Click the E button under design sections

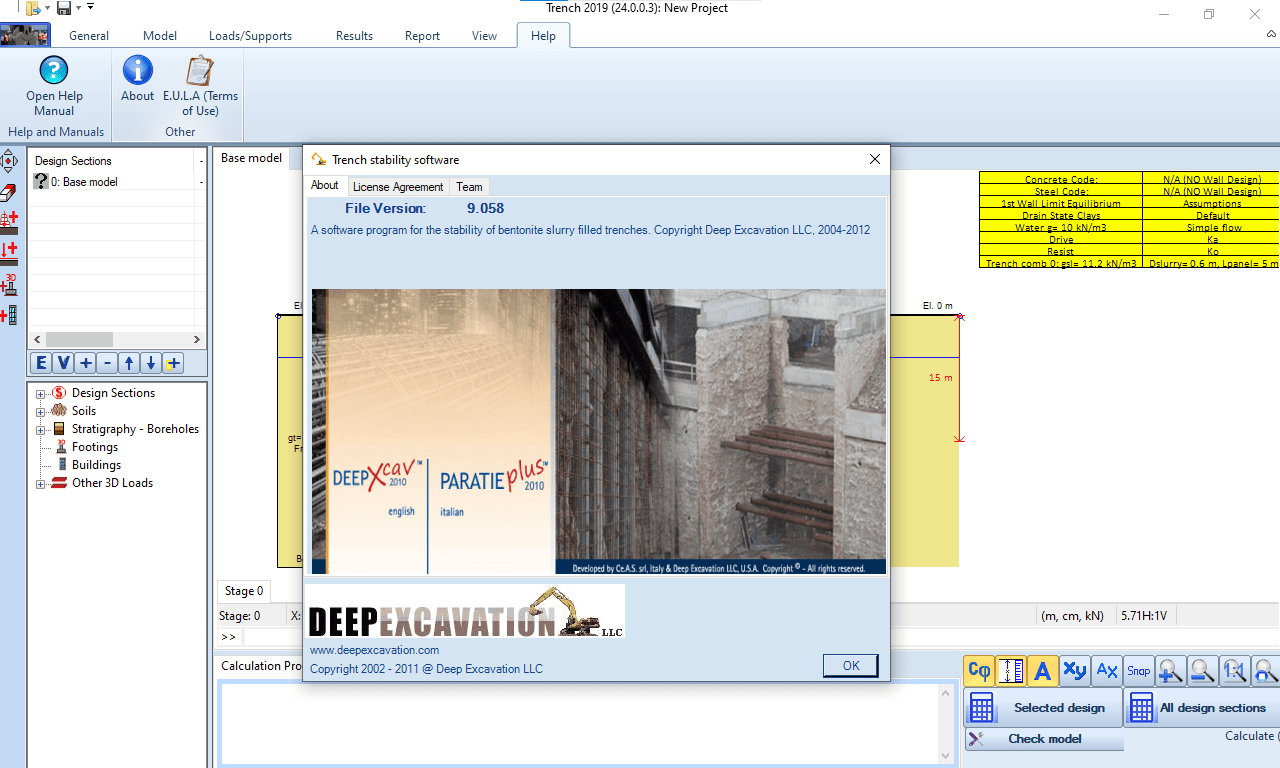pos(41,363)
